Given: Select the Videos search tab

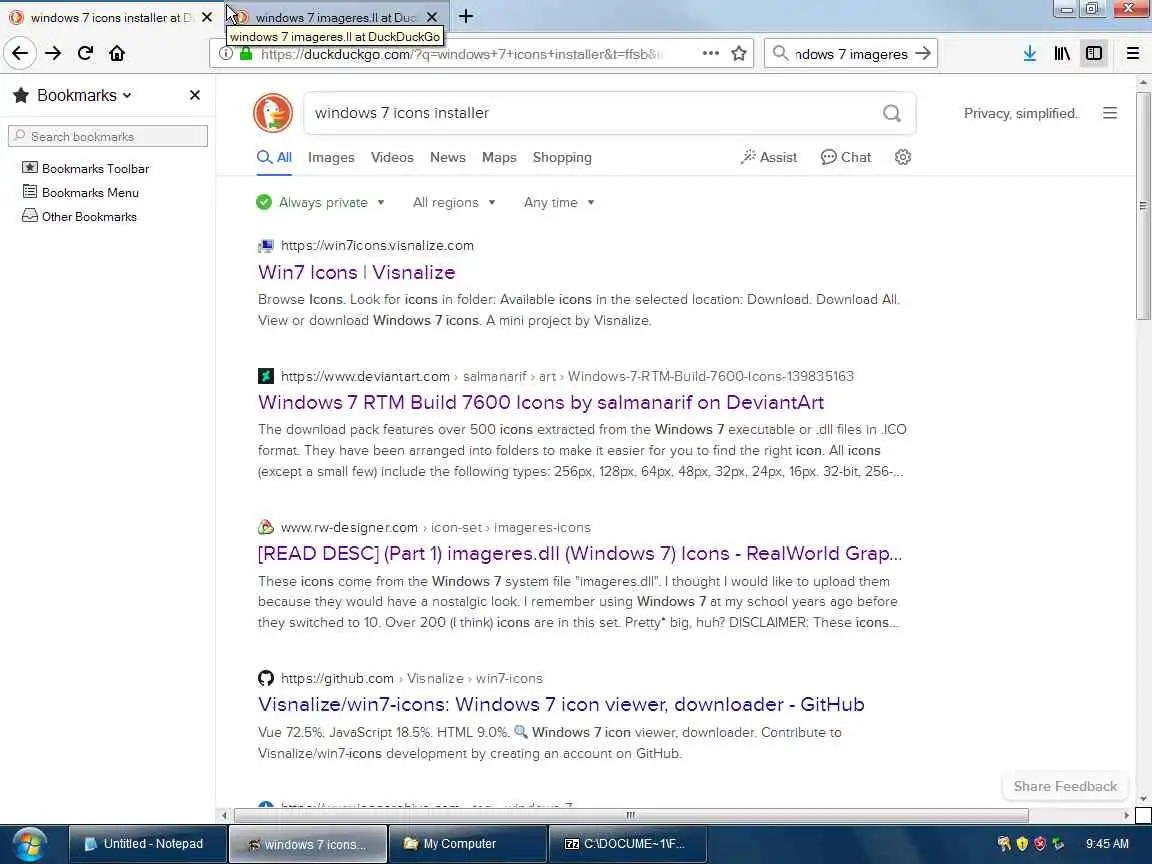Looking at the screenshot, I should (392, 157).
